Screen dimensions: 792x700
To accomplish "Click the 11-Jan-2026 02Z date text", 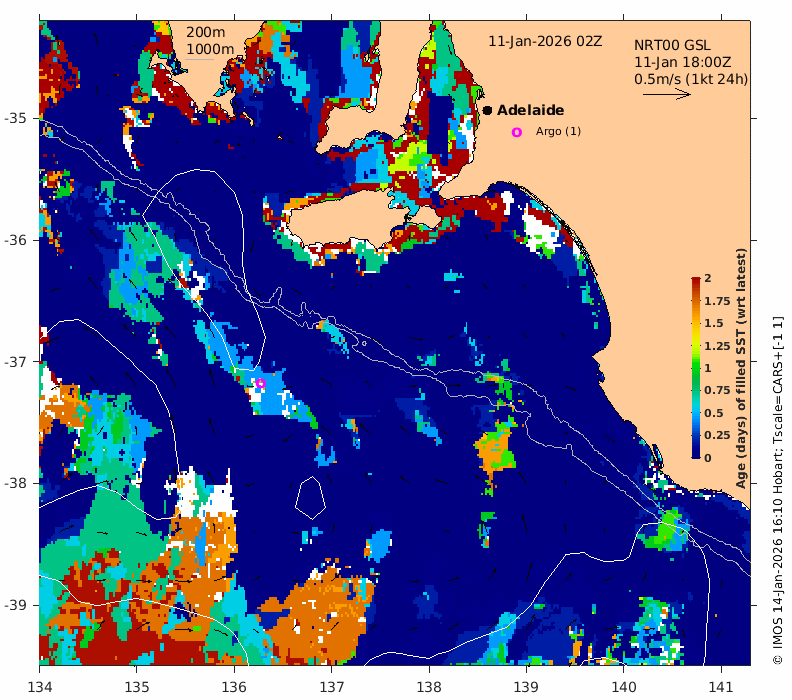I will pyautogui.click(x=545, y=41).
